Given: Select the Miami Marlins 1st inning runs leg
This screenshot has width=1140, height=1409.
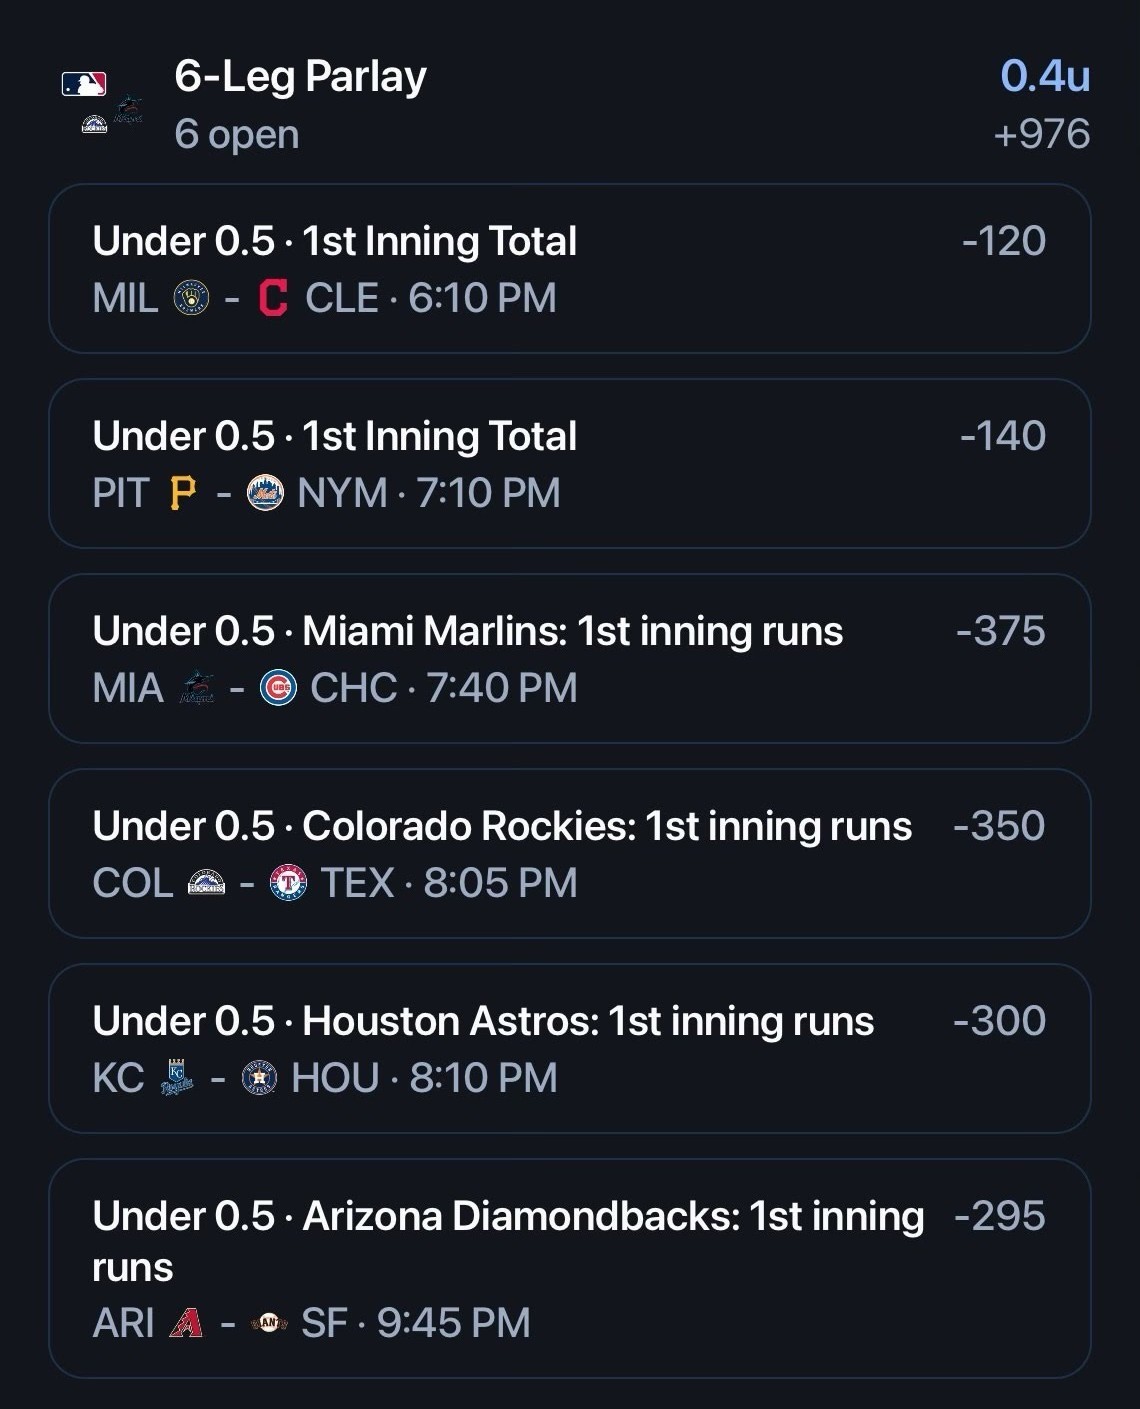Looking at the screenshot, I should (570, 658).
